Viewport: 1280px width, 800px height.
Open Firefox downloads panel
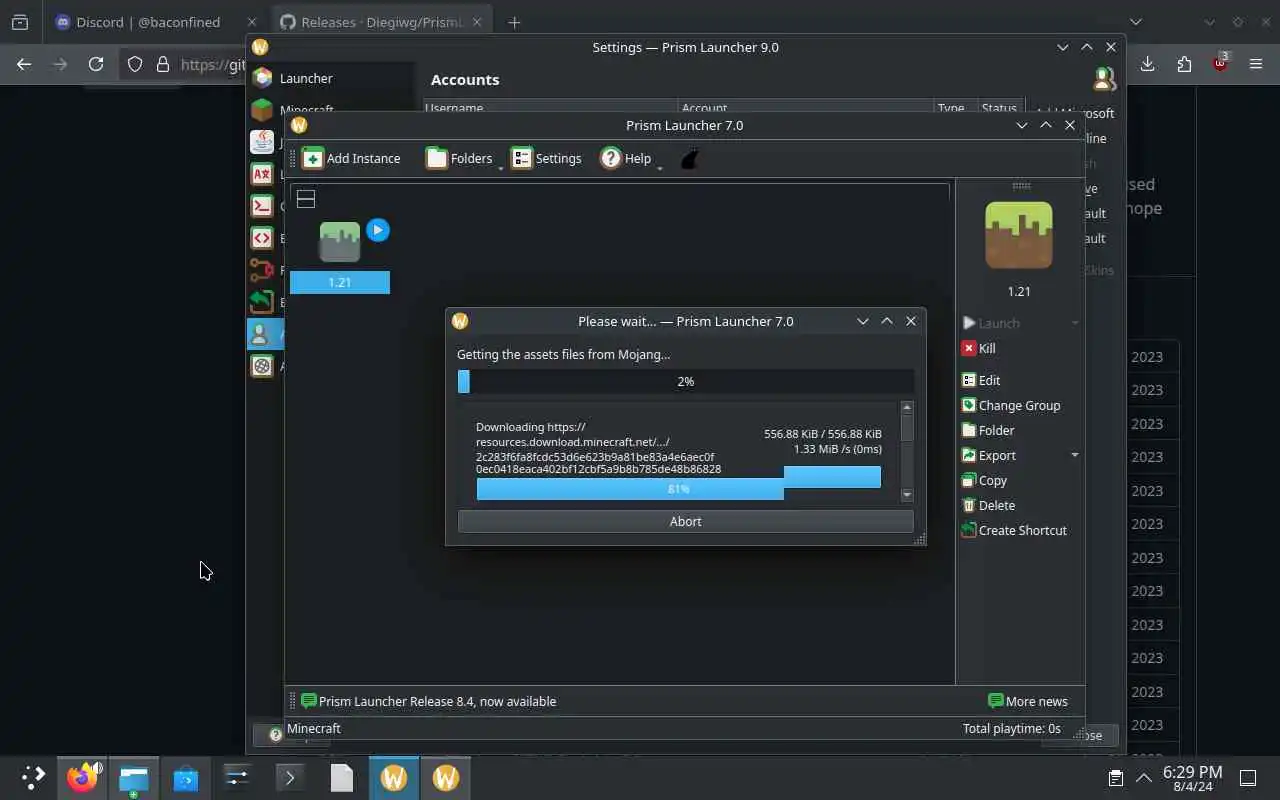(1147, 64)
